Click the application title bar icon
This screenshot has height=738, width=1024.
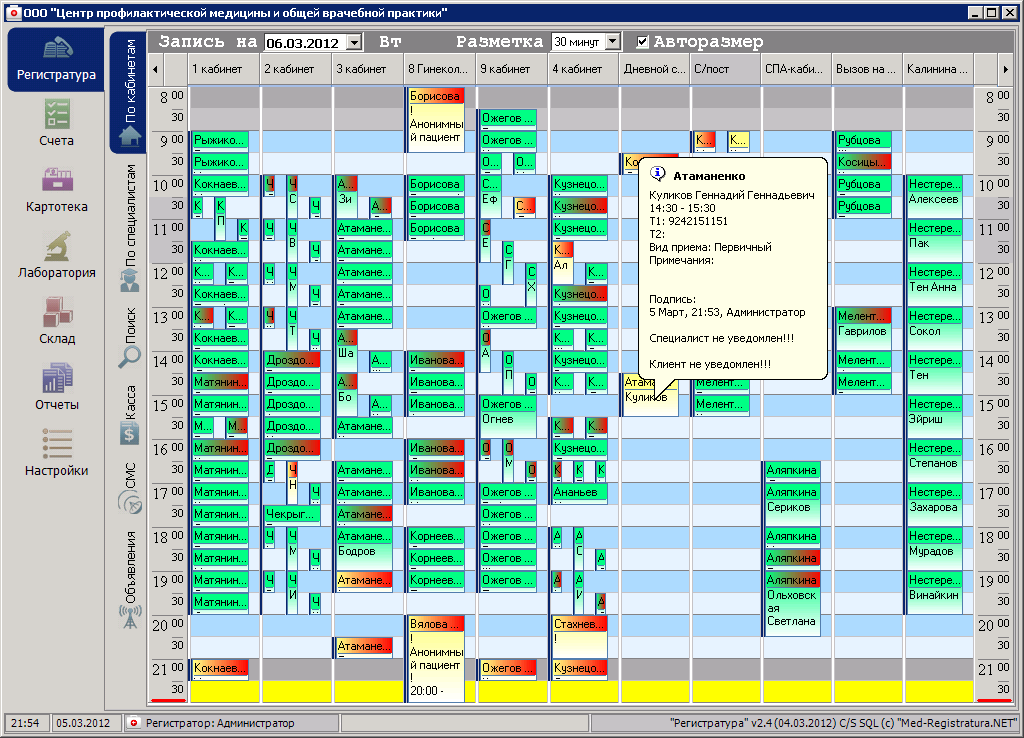[12, 12]
